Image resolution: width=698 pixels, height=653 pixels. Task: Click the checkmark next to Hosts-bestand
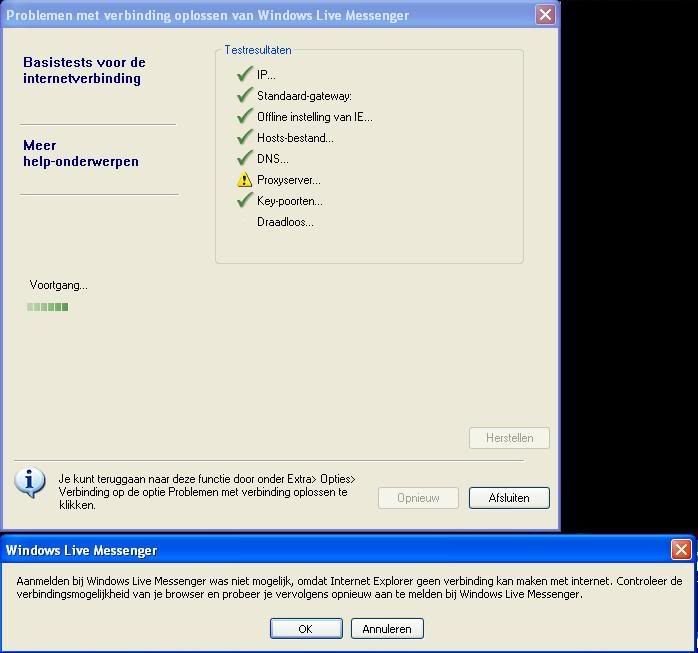click(x=244, y=137)
